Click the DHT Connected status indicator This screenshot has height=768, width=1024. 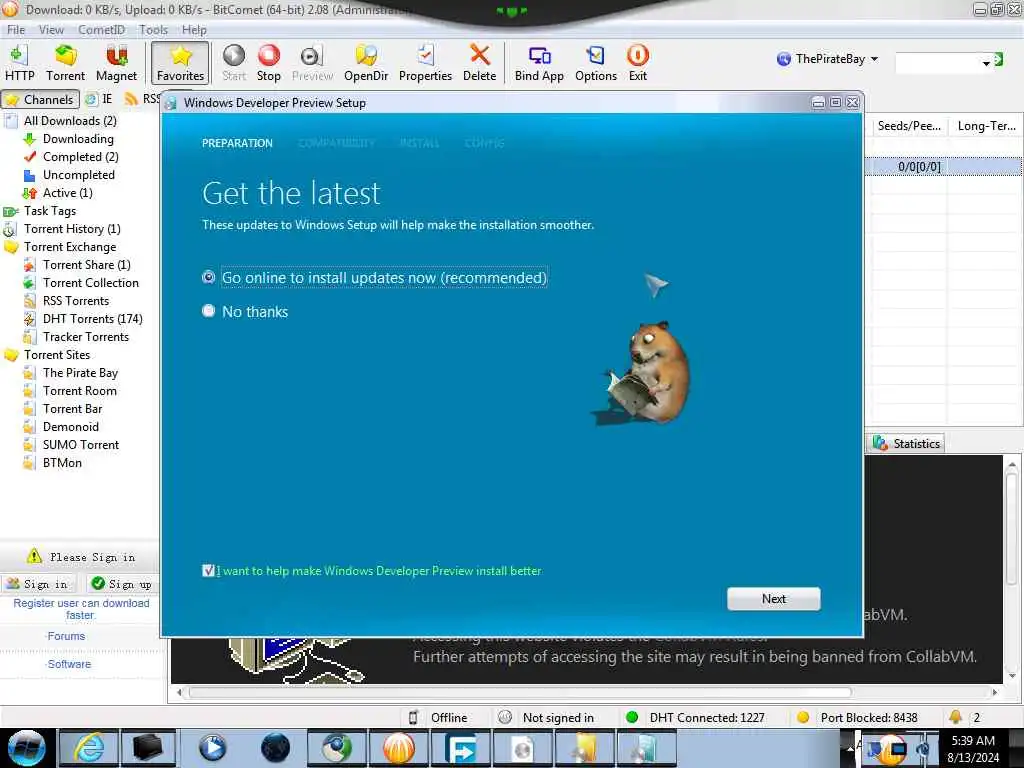coord(695,718)
